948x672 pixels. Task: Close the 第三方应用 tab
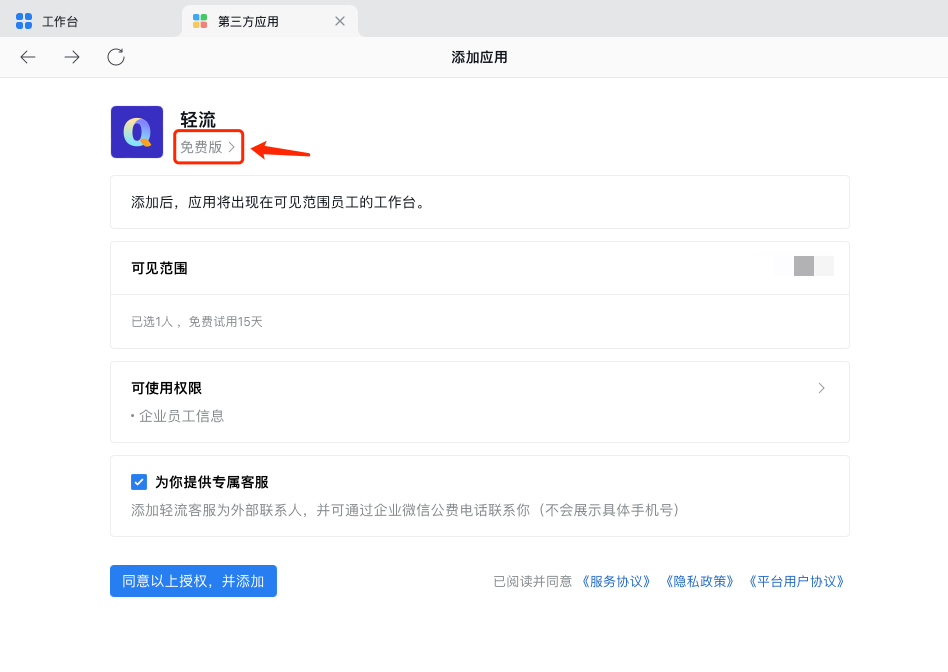(340, 21)
